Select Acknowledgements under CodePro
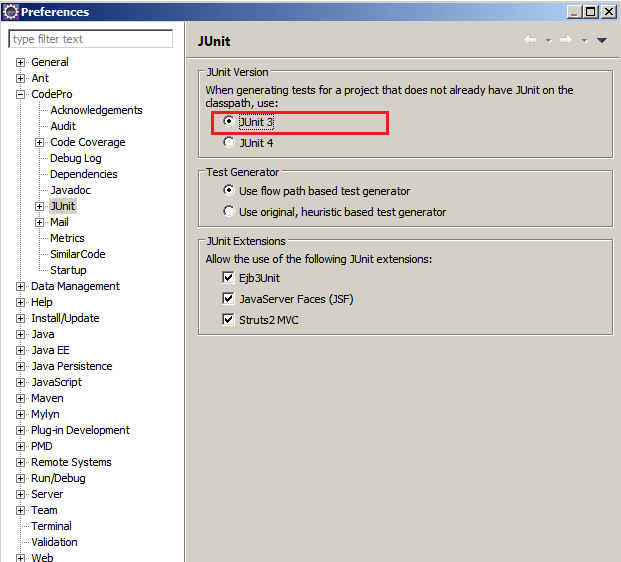 click(x=96, y=110)
